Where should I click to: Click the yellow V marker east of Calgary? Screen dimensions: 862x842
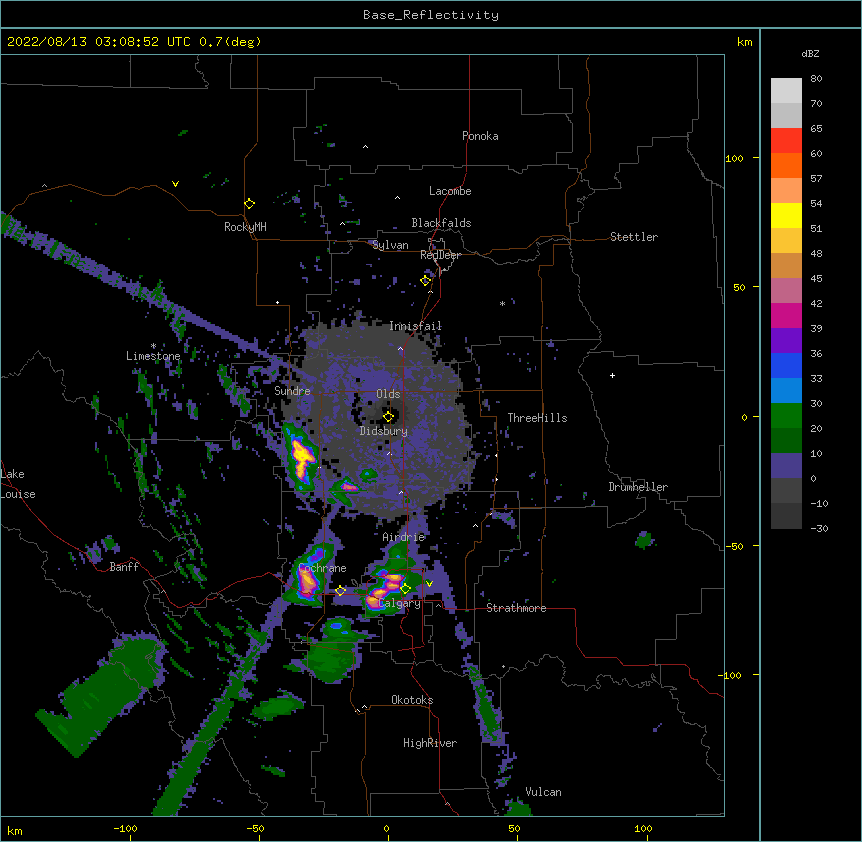click(x=429, y=583)
